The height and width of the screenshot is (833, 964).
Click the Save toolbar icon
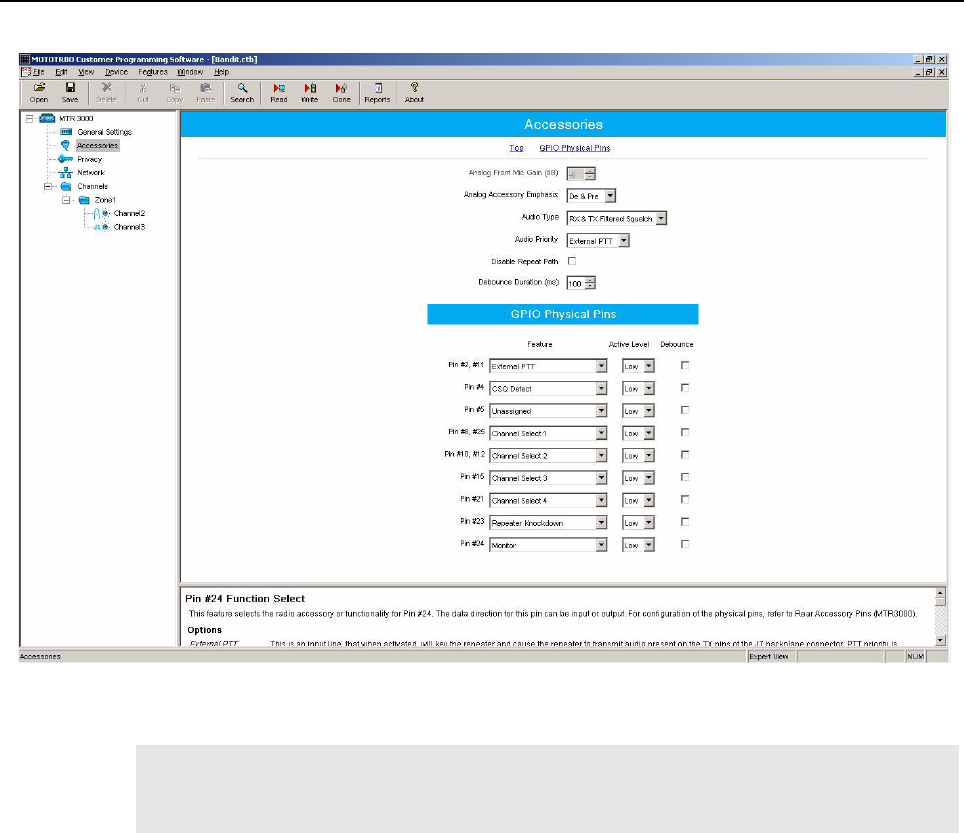pyautogui.click(x=70, y=93)
